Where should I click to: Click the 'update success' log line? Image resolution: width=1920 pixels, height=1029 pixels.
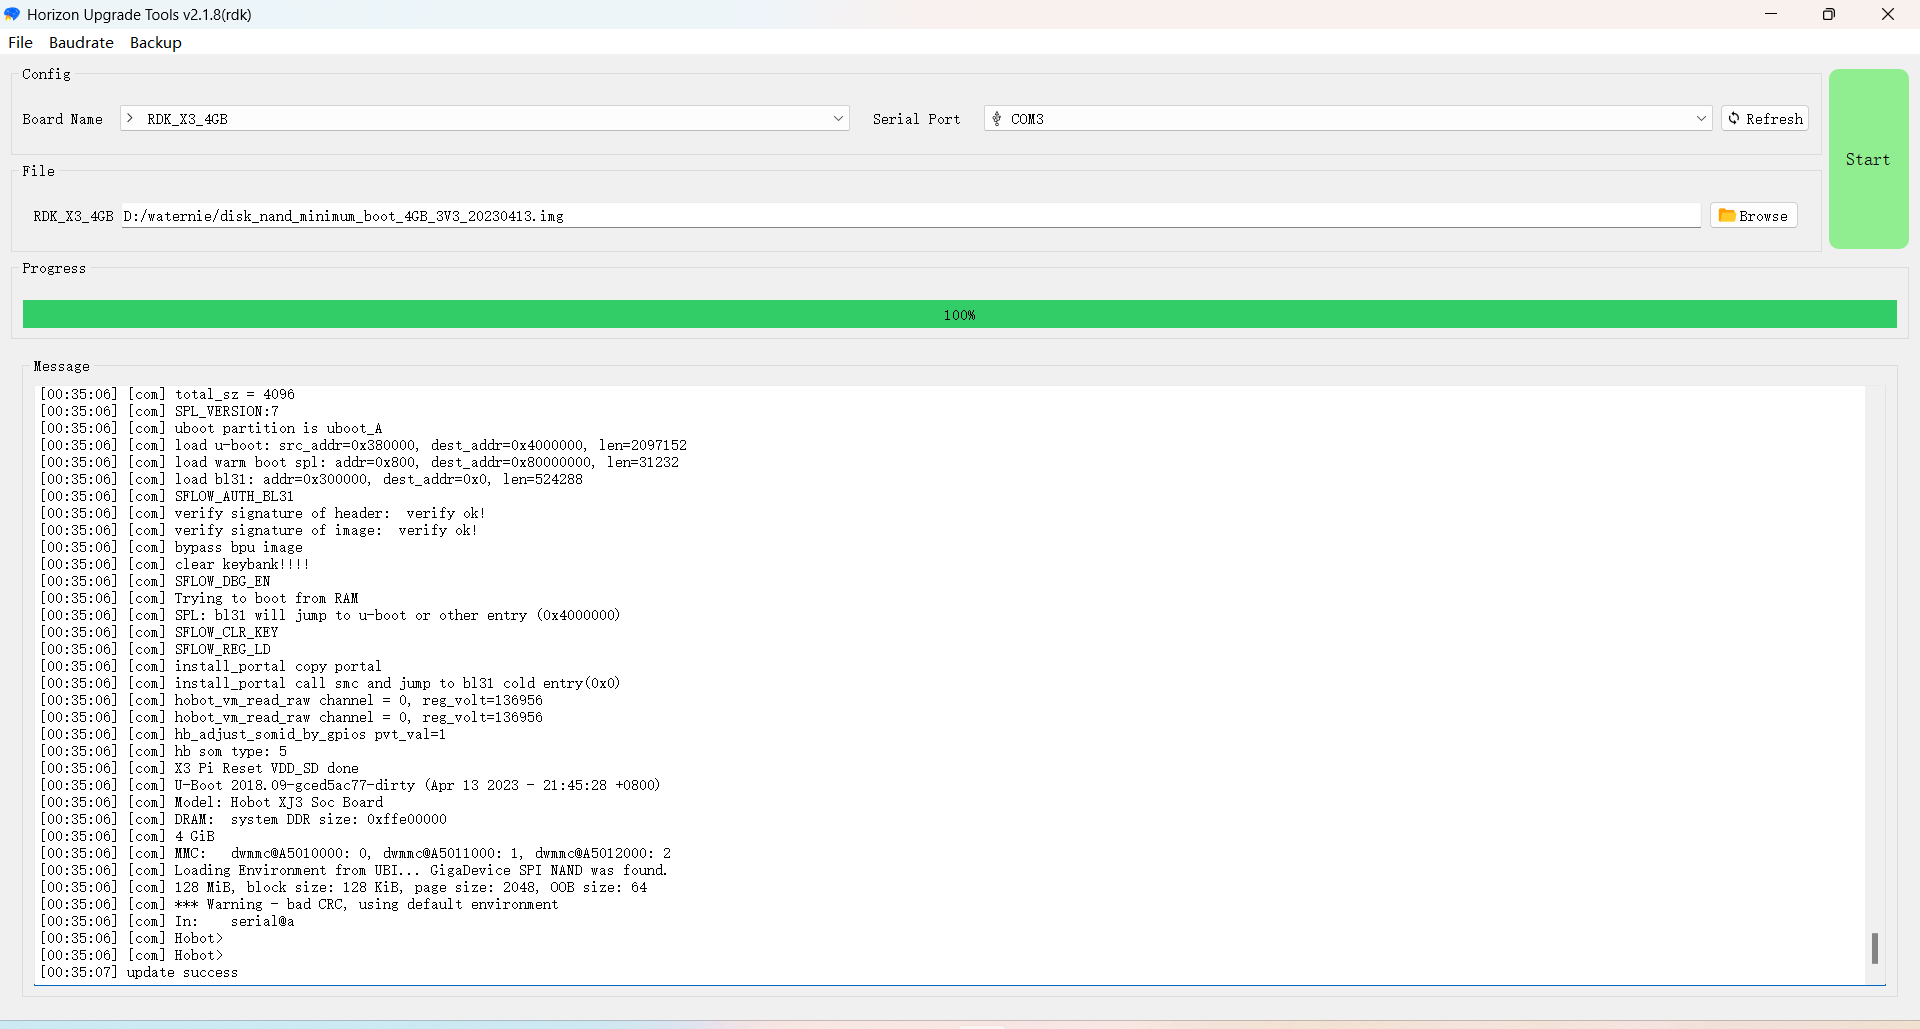click(139, 972)
